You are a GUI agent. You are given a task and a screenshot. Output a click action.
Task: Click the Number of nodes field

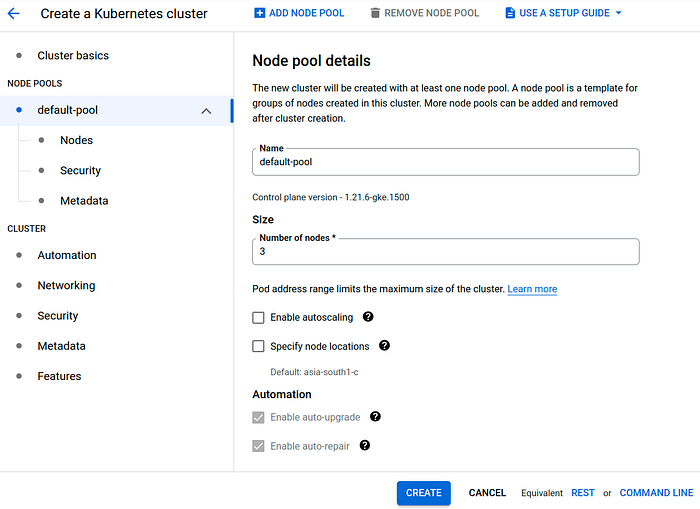pos(446,251)
